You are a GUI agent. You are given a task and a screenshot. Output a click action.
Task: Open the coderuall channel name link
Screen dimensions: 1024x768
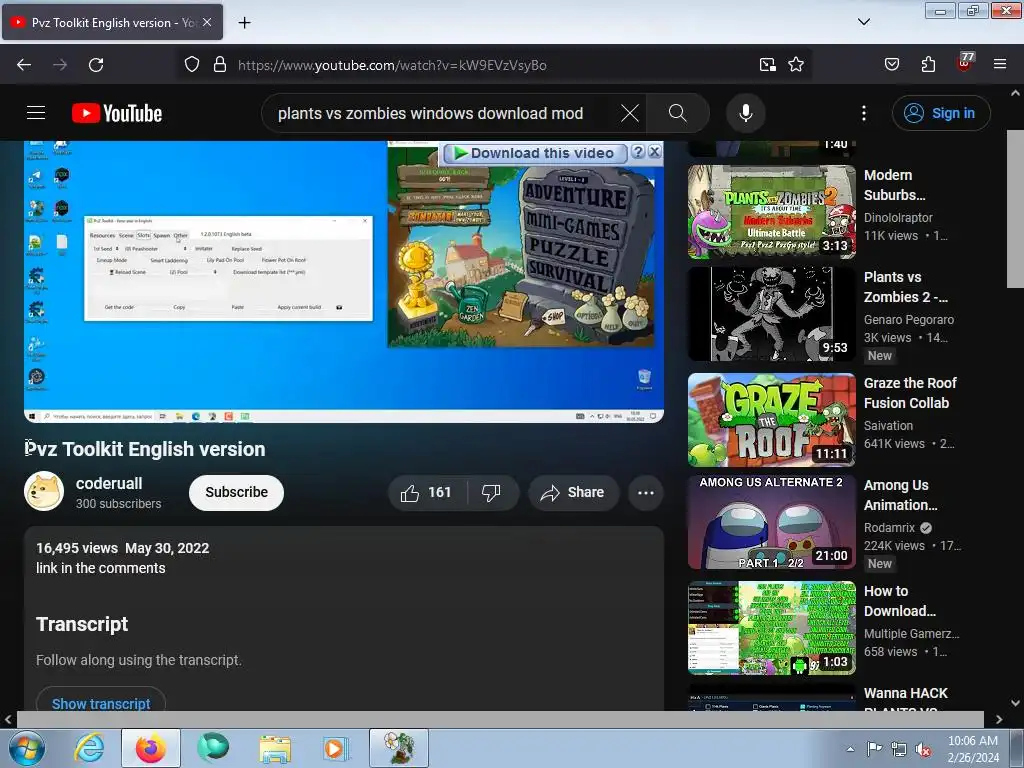109,483
